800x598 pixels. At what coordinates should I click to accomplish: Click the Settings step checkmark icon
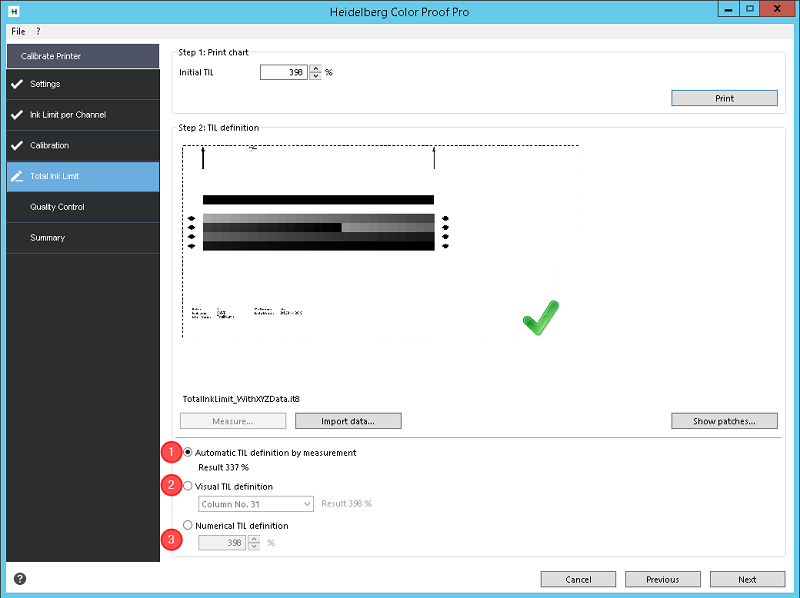(17, 84)
